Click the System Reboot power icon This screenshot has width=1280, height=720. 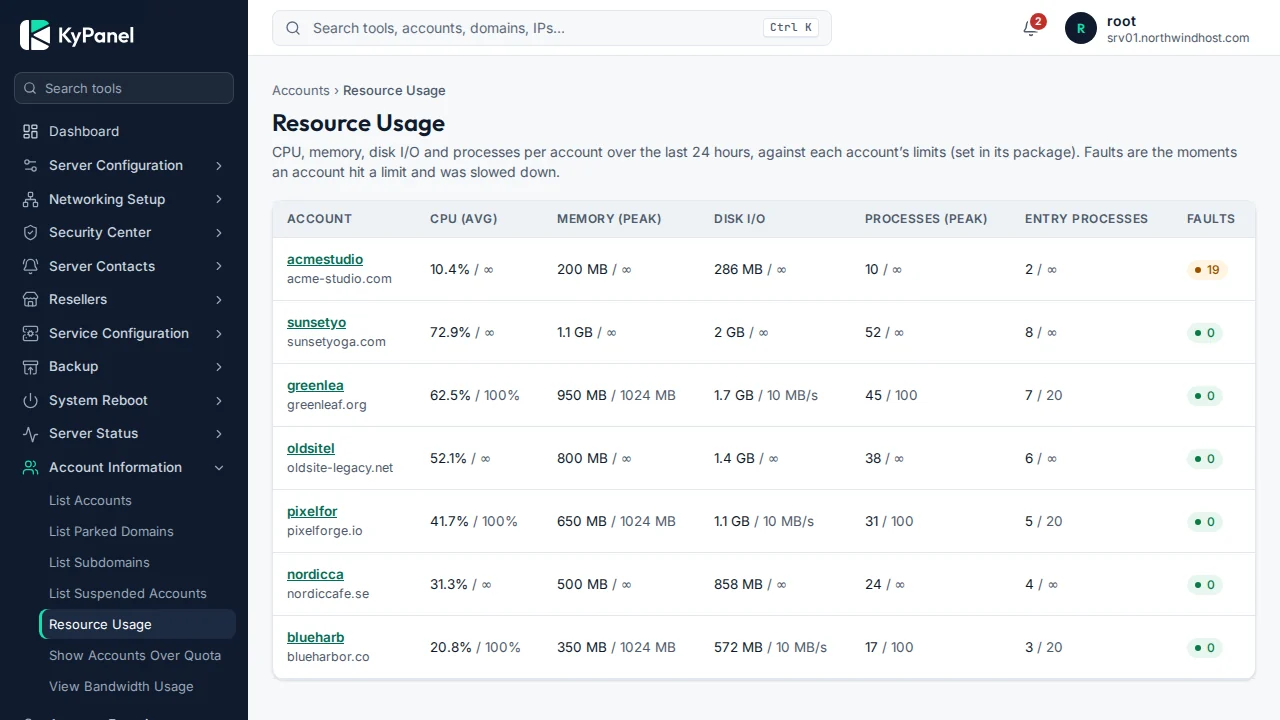coord(30,400)
